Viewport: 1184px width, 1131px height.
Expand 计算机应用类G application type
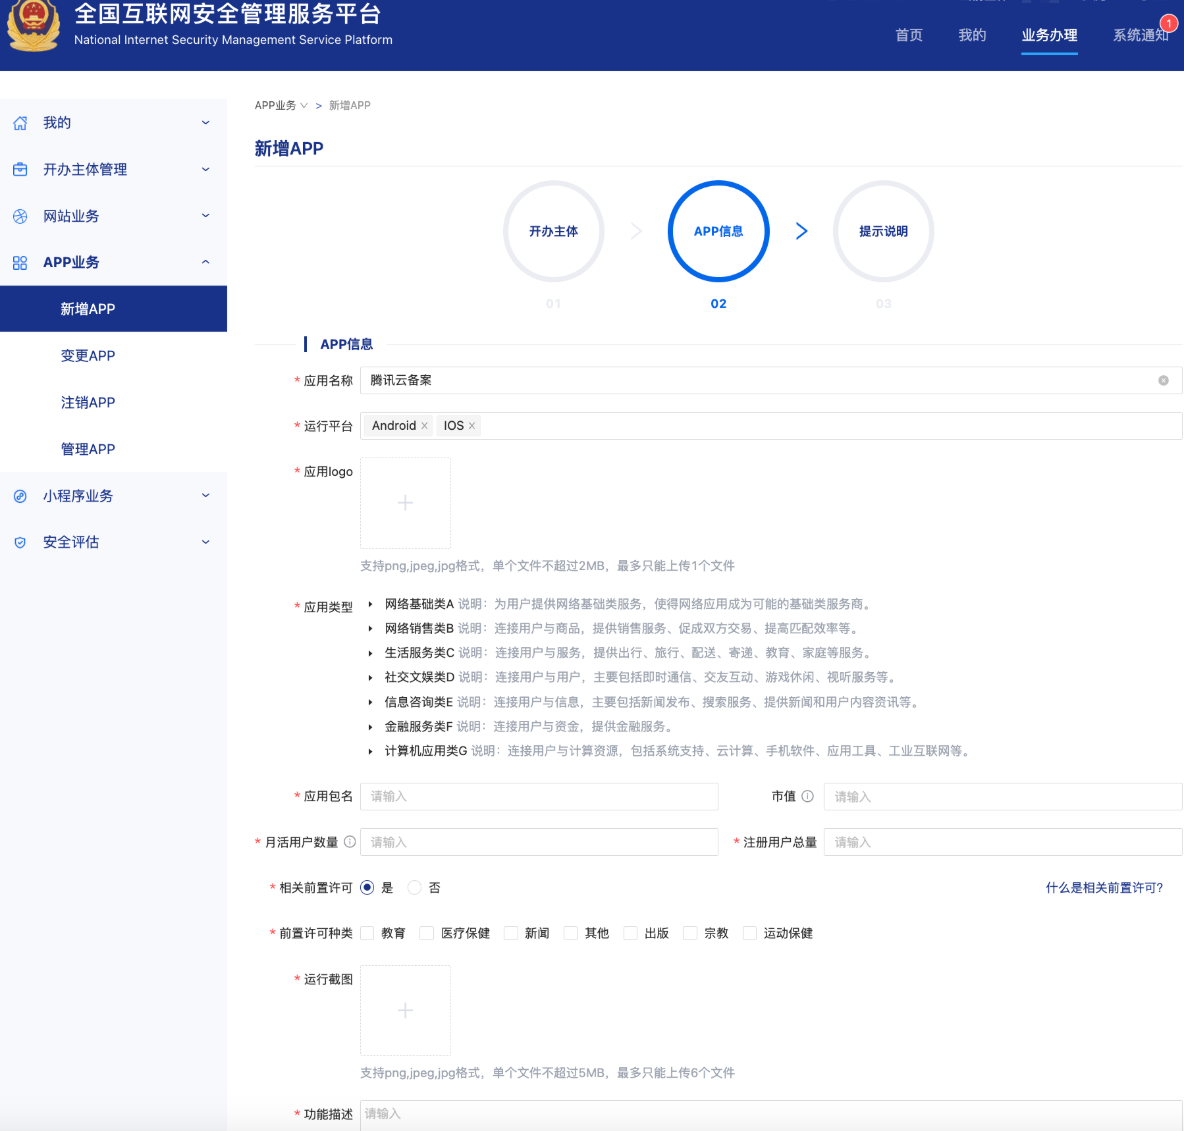point(371,751)
